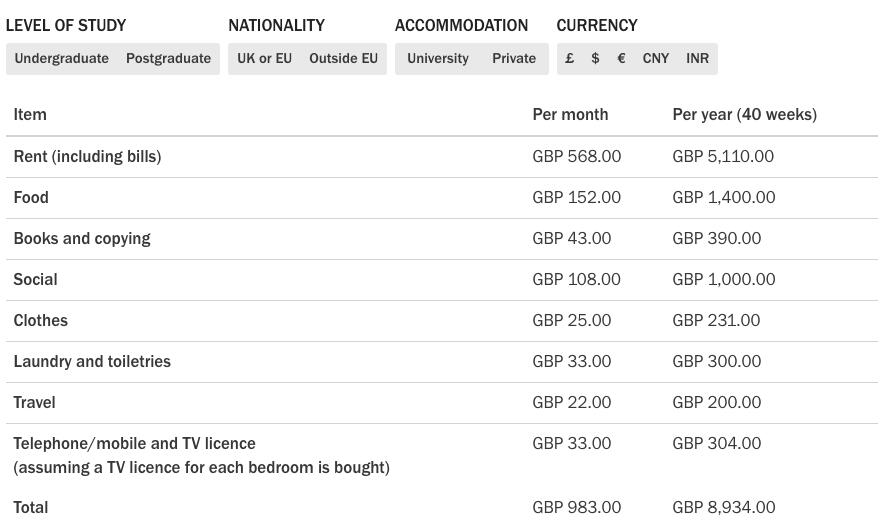884x527 pixels.
Task: Select the euro (€) currency
Action: 621,59
